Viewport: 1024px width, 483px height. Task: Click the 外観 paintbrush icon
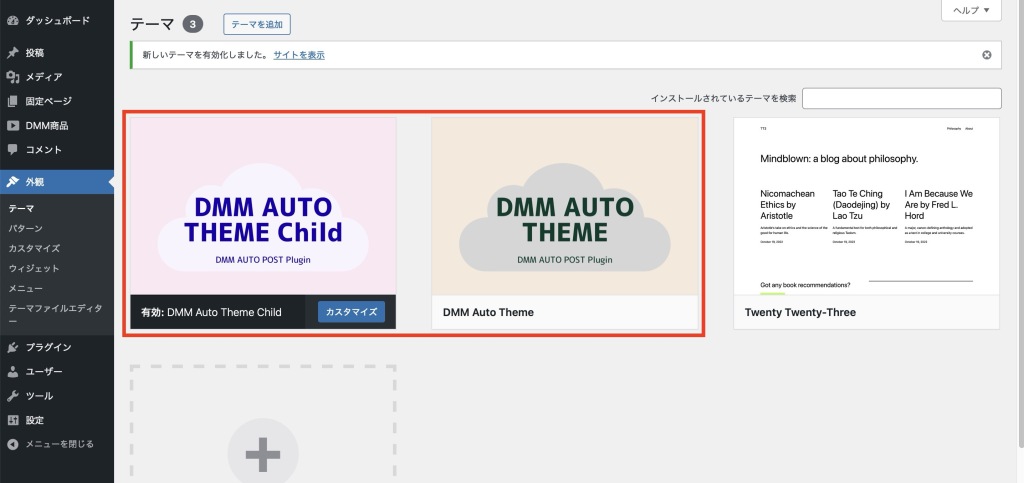pyautogui.click(x=12, y=182)
